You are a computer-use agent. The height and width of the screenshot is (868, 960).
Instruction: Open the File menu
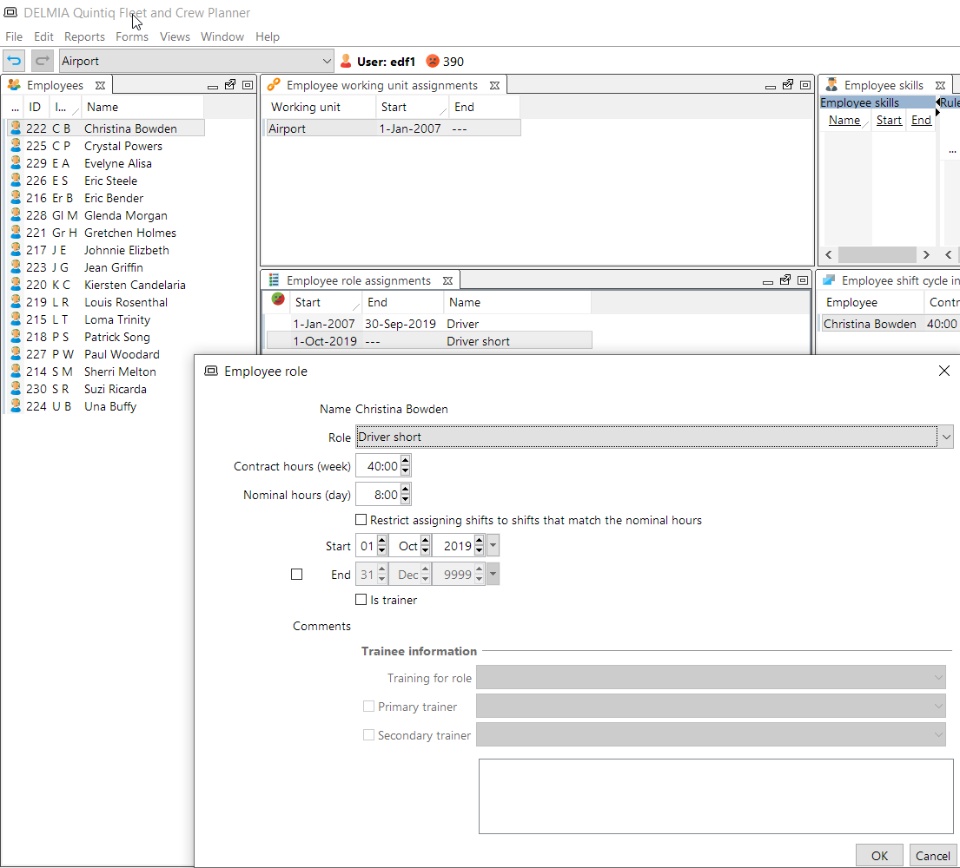14,37
